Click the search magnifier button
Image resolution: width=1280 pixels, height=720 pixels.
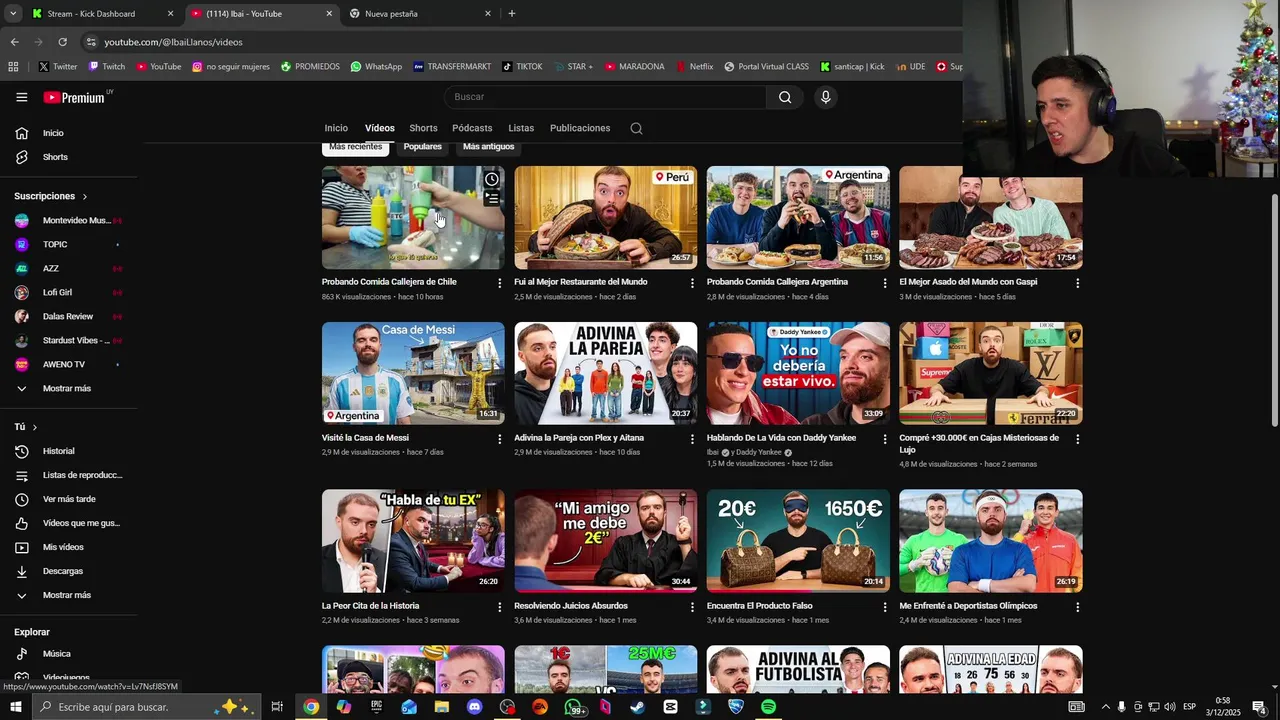785,97
